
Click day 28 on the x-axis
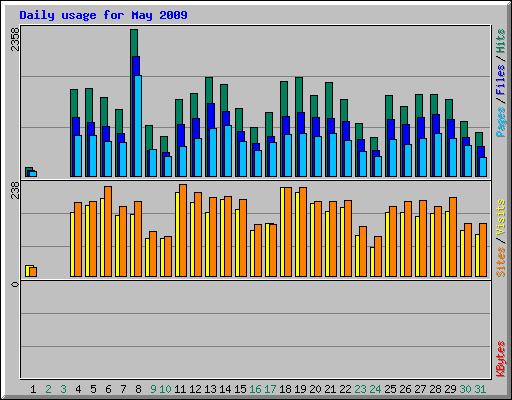(435, 389)
